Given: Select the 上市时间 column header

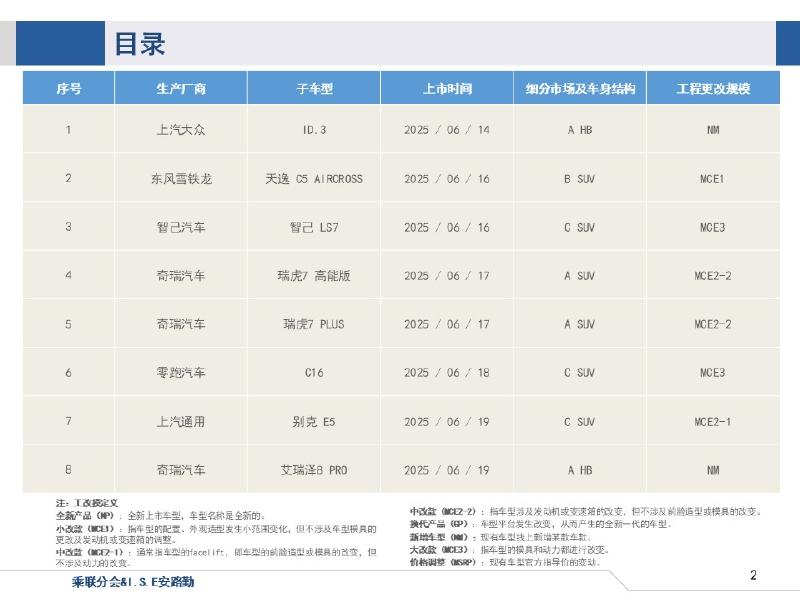Looking at the screenshot, I should (x=447, y=89).
